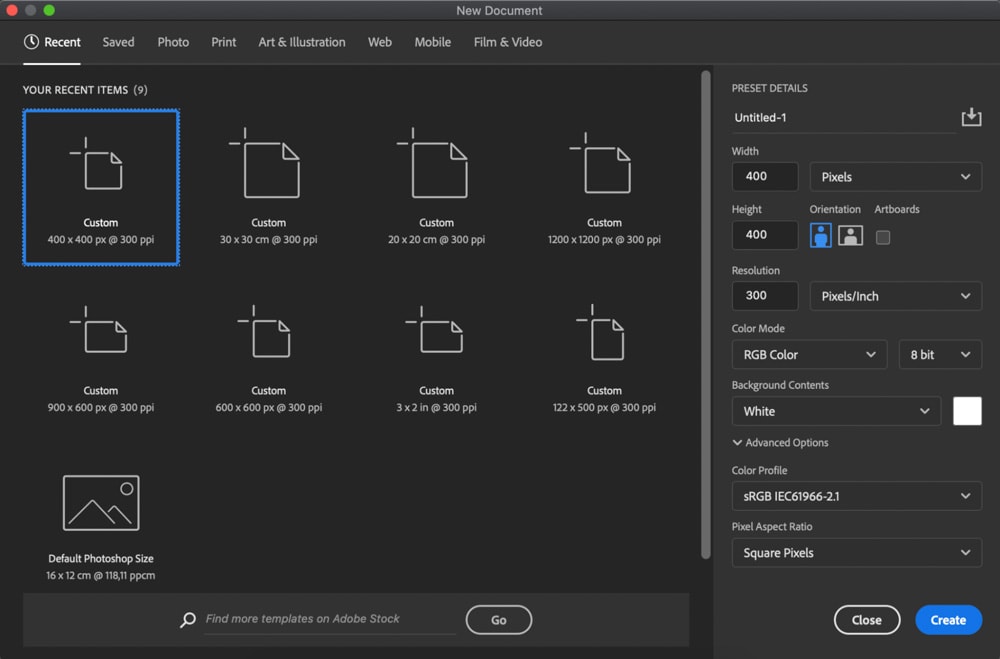
Task: Switch to landscape orientation
Action: [848, 235]
